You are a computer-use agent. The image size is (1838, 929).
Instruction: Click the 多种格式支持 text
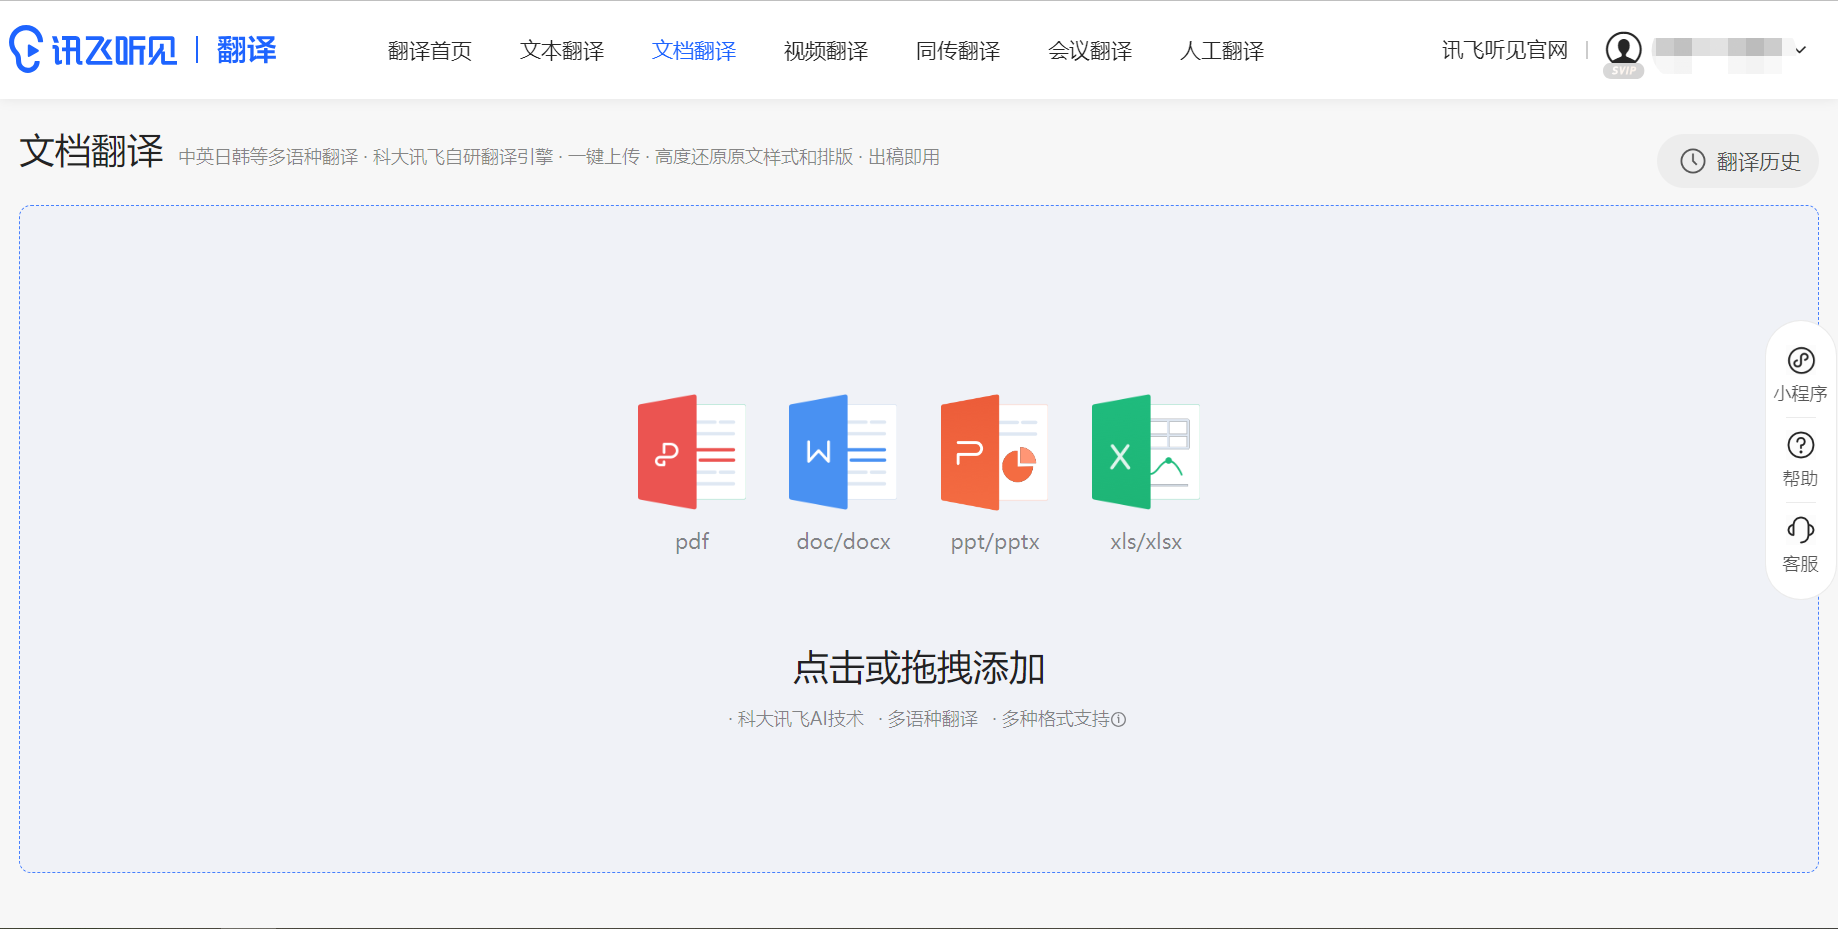coord(1055,719)
